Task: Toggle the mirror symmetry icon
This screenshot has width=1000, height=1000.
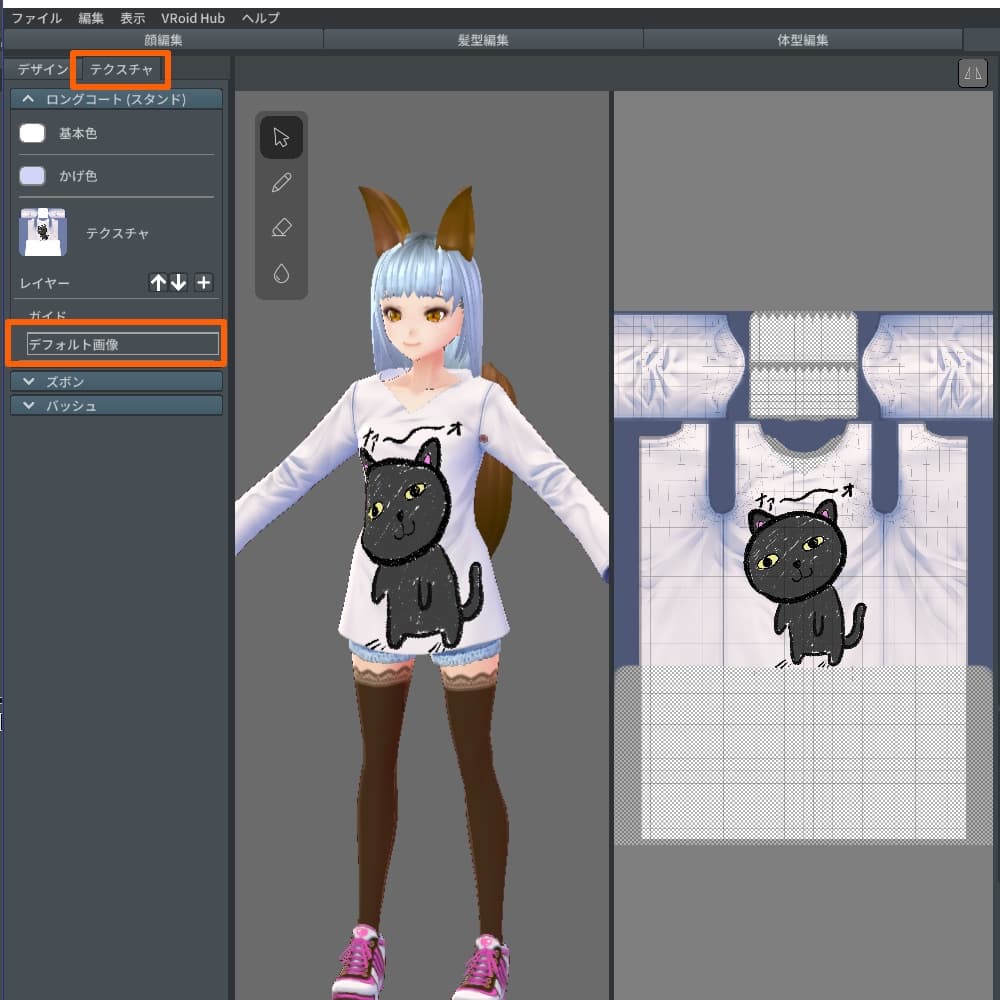Action: (x=972, y=73)
